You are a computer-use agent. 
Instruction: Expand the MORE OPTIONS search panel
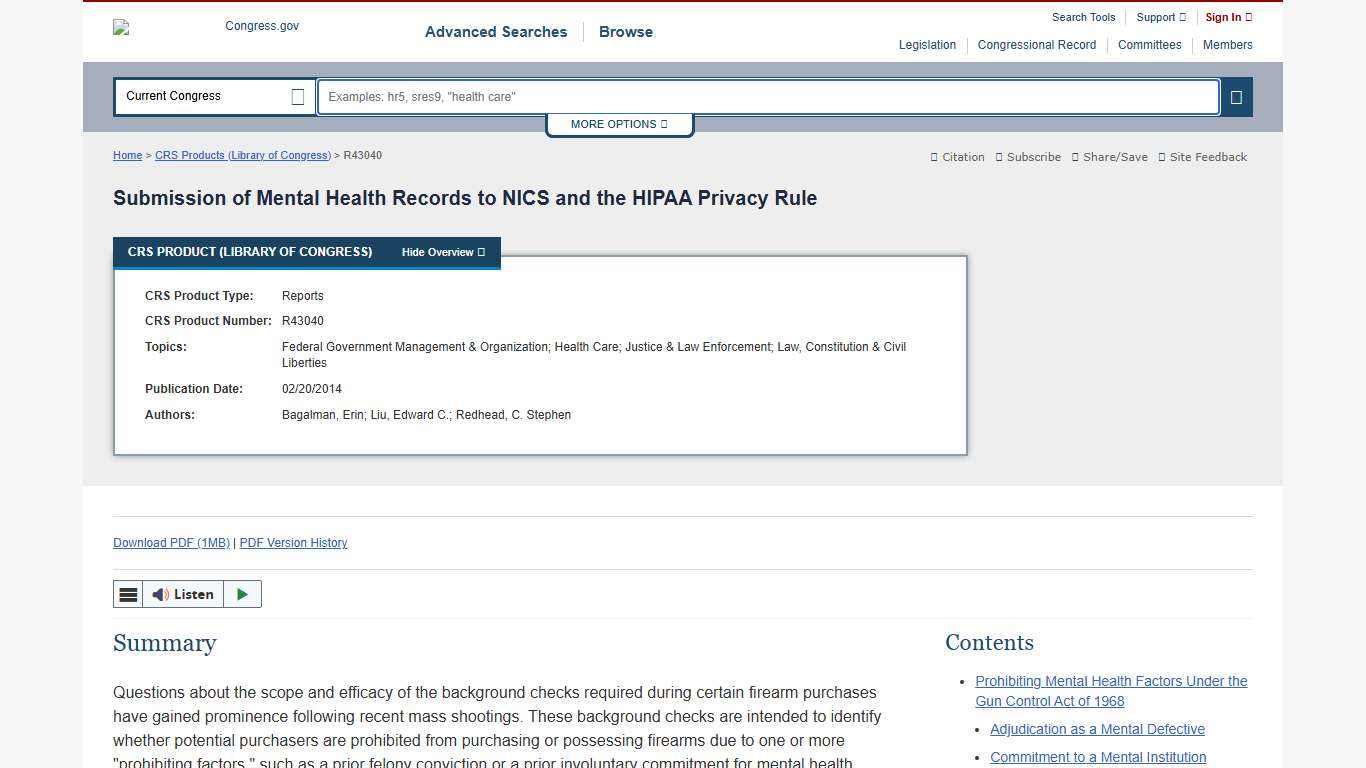point(618,124)
